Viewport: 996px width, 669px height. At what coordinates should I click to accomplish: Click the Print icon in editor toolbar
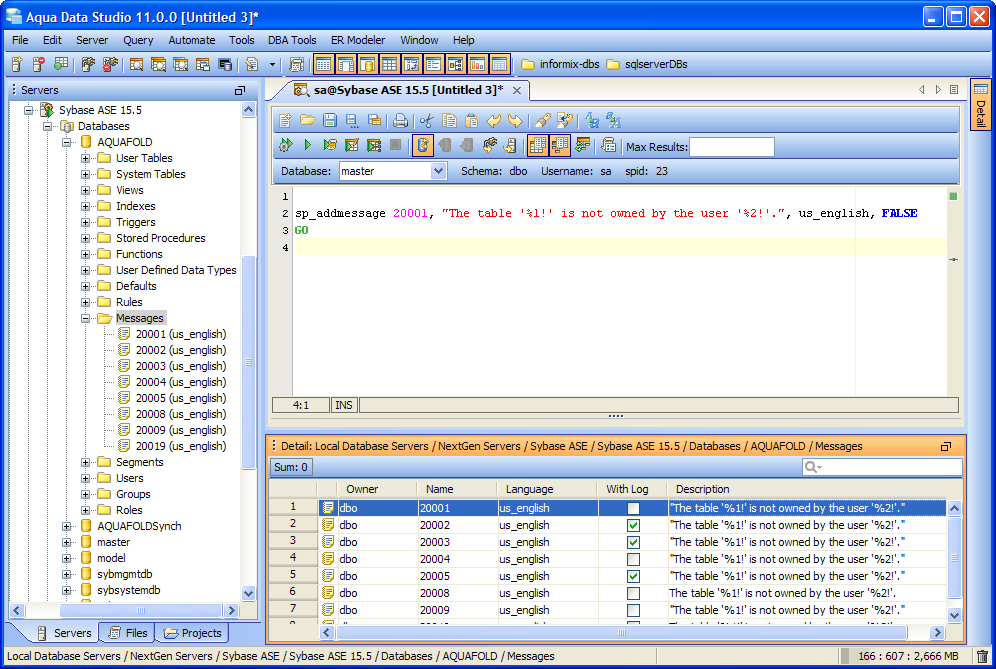tap(400, 120)
